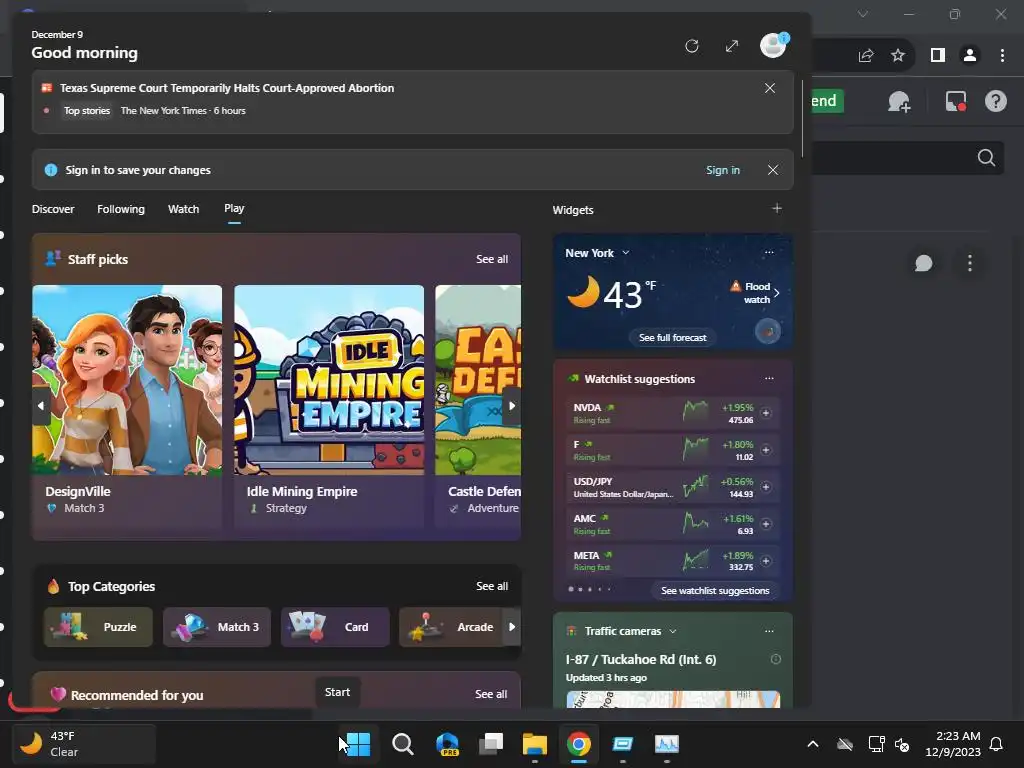Open Task View from the taskbar
Viewport: 1024px width, 768px height.
coord(491,744)
